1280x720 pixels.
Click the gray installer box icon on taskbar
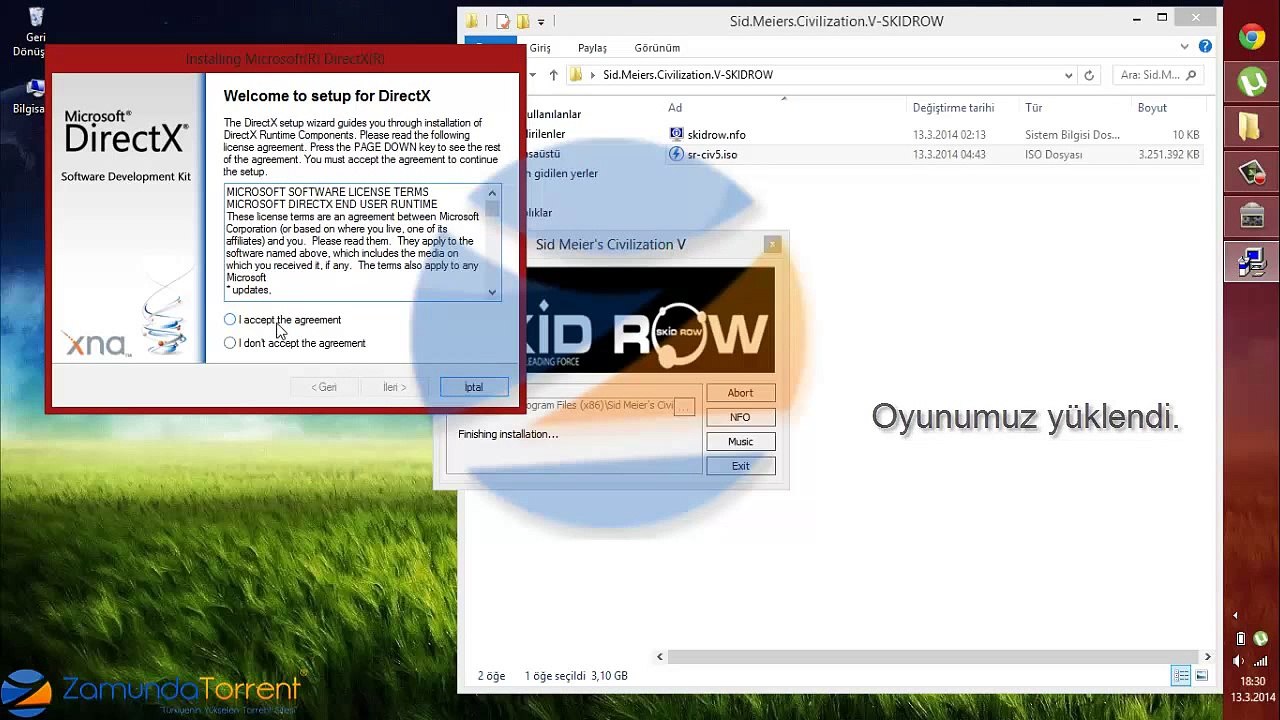pos(1251,216)
